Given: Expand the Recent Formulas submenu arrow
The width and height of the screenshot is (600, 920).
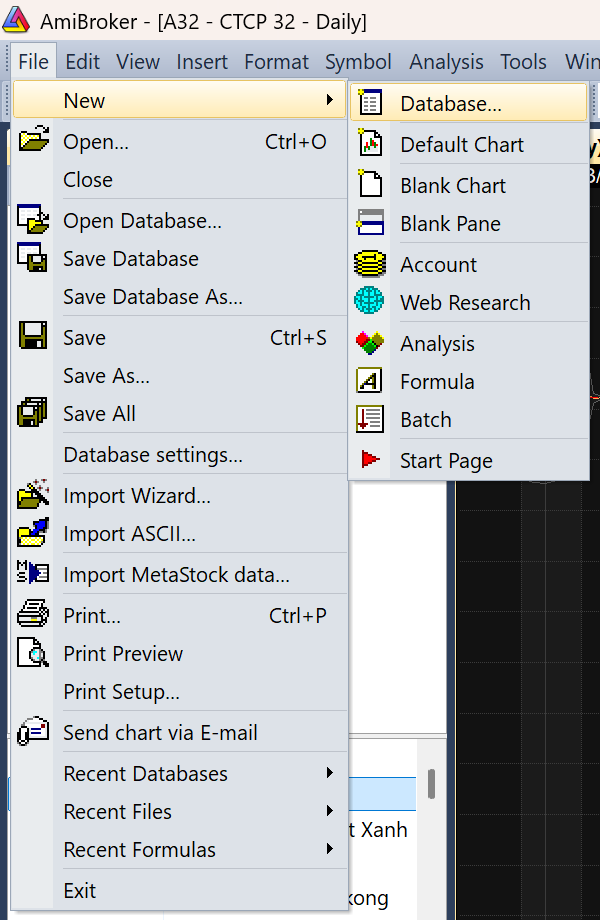Looking at the screenshot, I should [330, 848].
